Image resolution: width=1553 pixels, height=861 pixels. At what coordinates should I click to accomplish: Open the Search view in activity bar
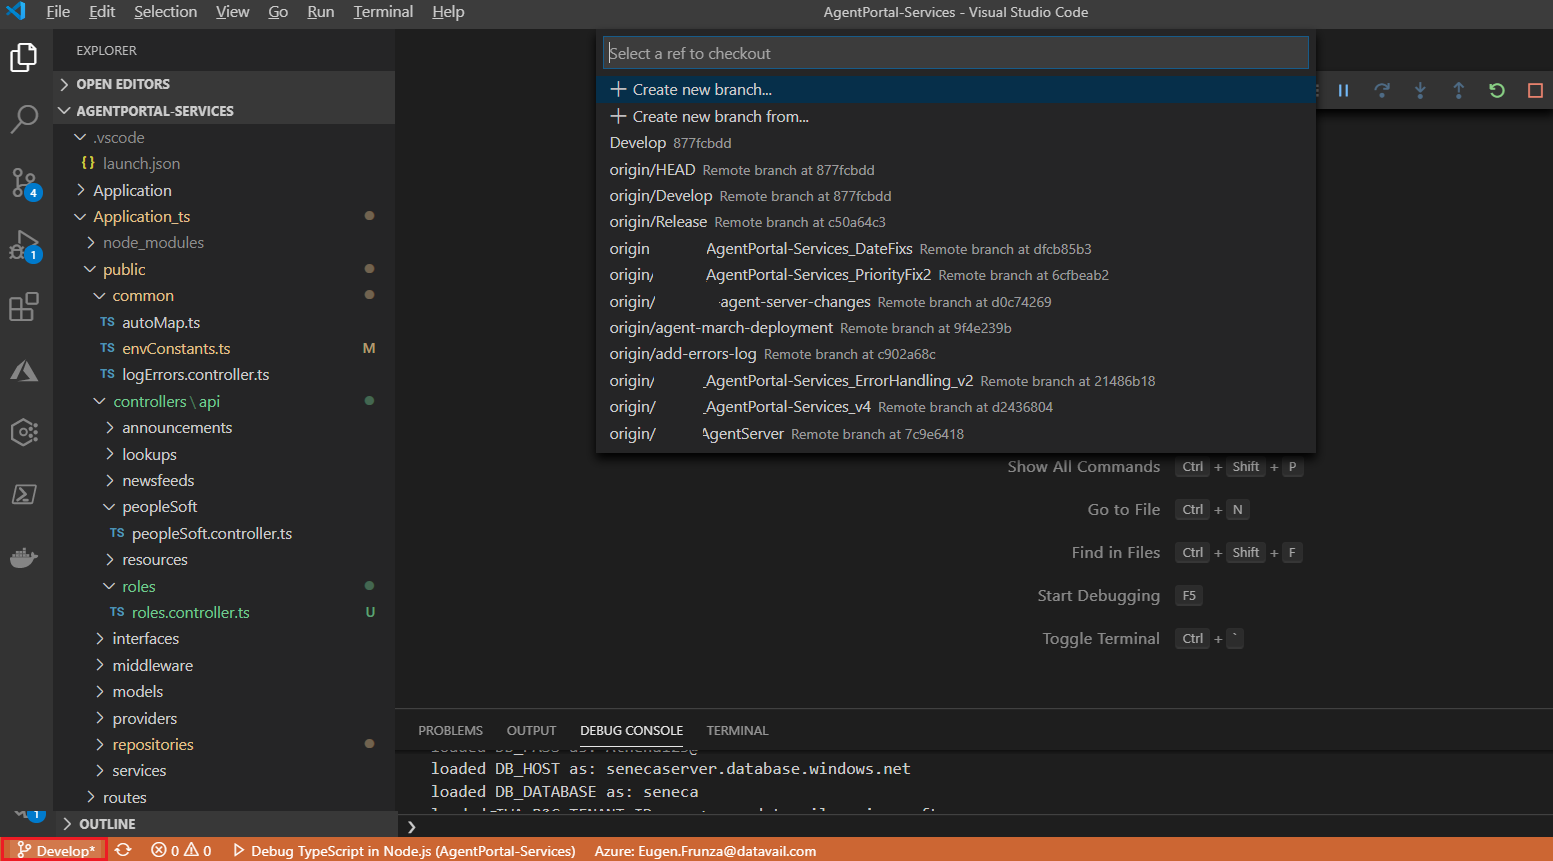click(x=24, y=119)
